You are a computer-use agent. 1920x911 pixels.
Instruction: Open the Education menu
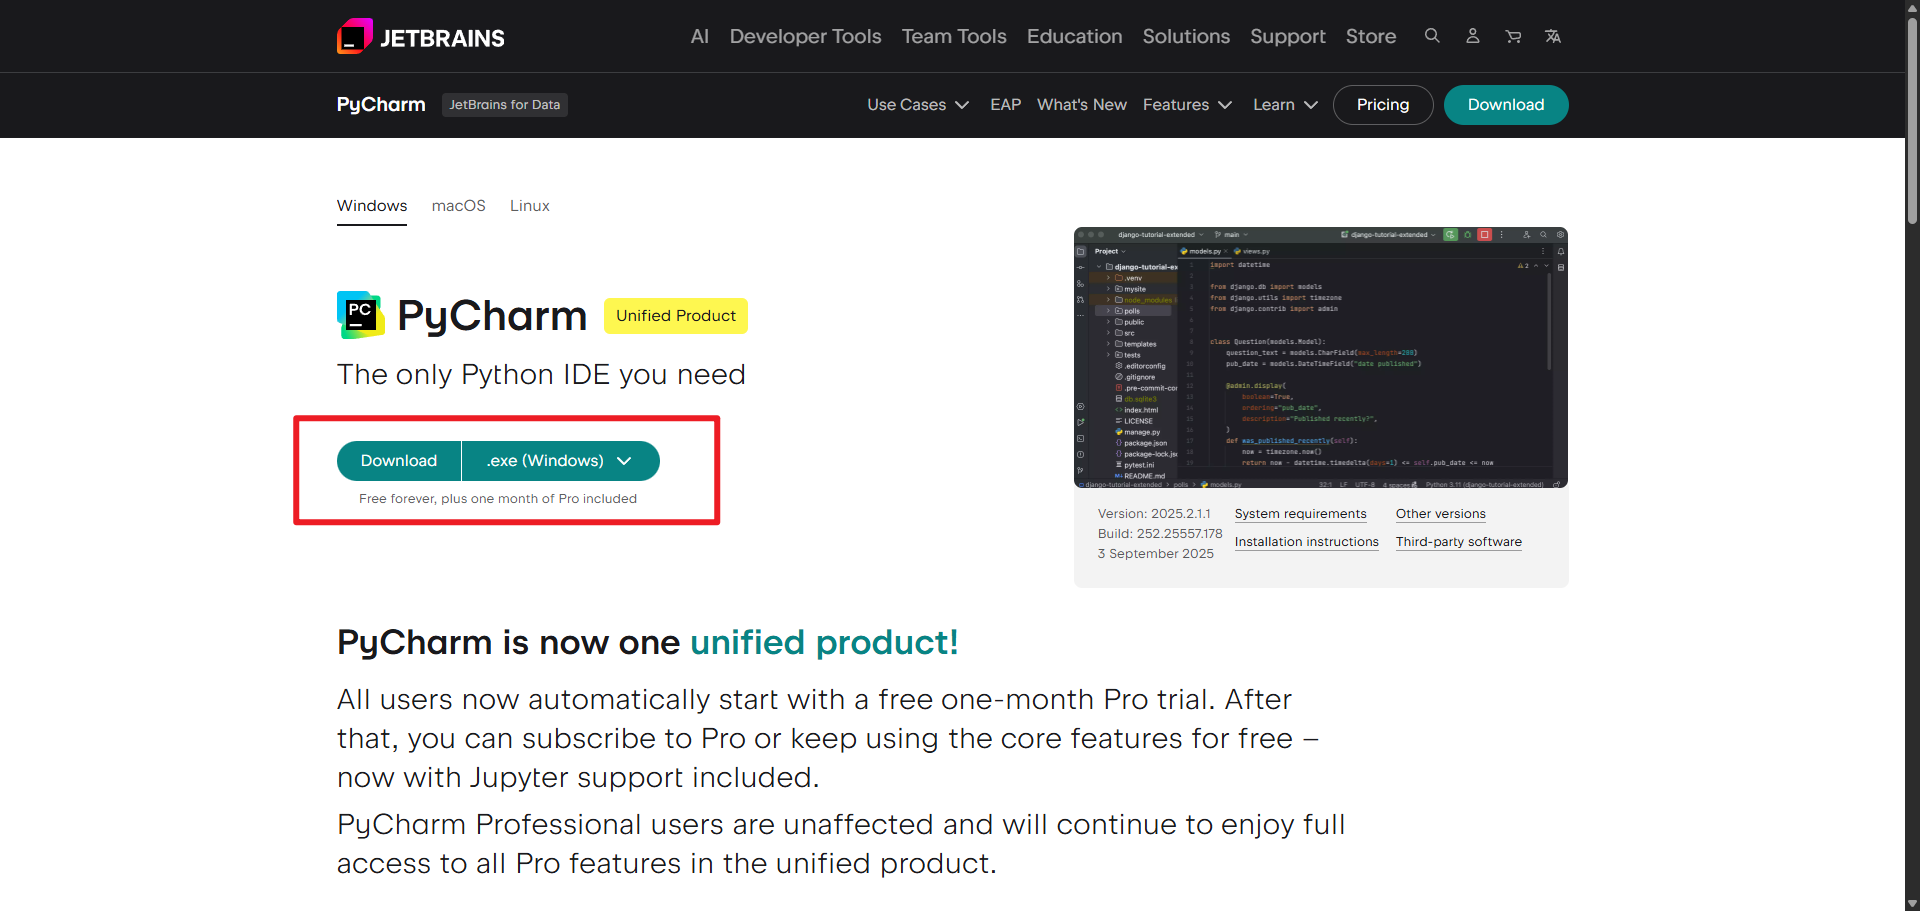pos(1074,36)
